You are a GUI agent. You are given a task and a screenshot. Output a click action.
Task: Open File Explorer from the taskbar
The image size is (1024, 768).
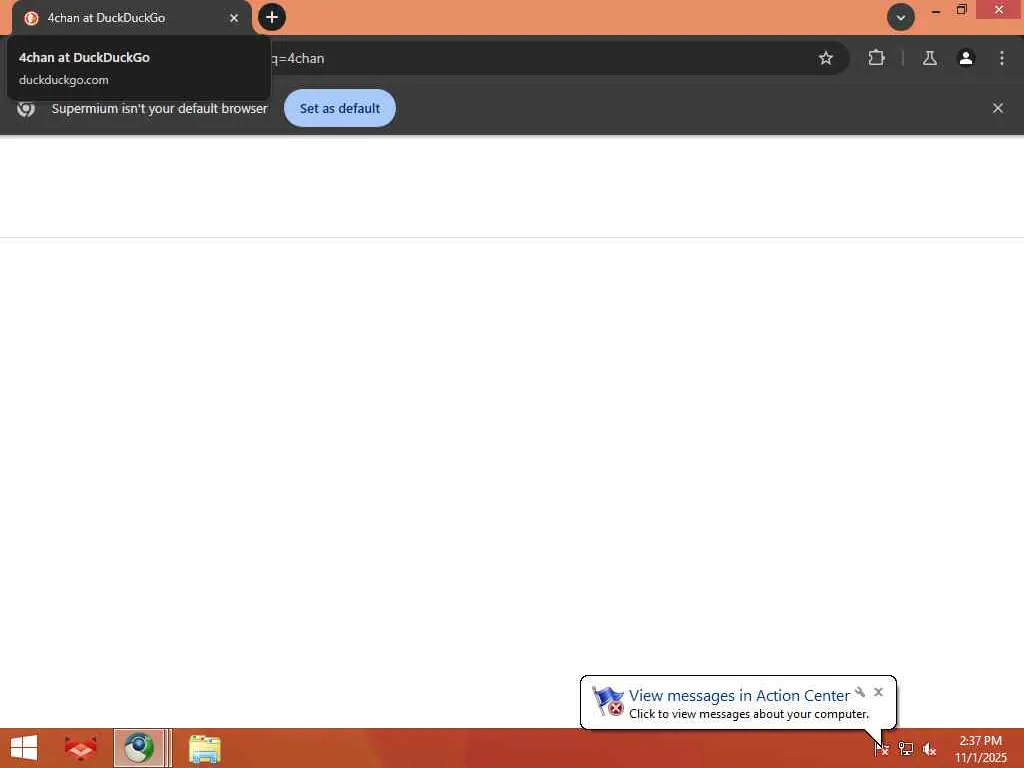pyautogui.click(x=204, y=748)
